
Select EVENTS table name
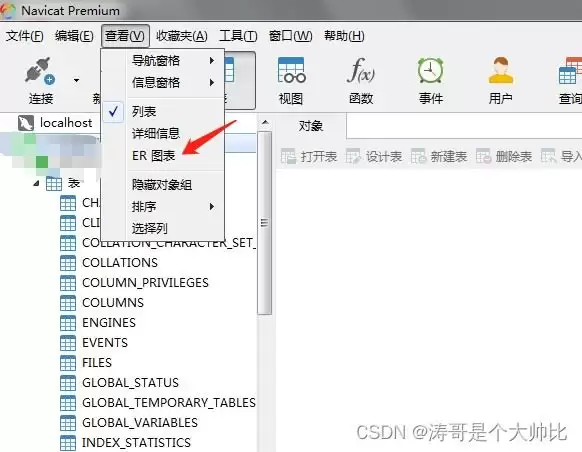(x=105, y=343)
